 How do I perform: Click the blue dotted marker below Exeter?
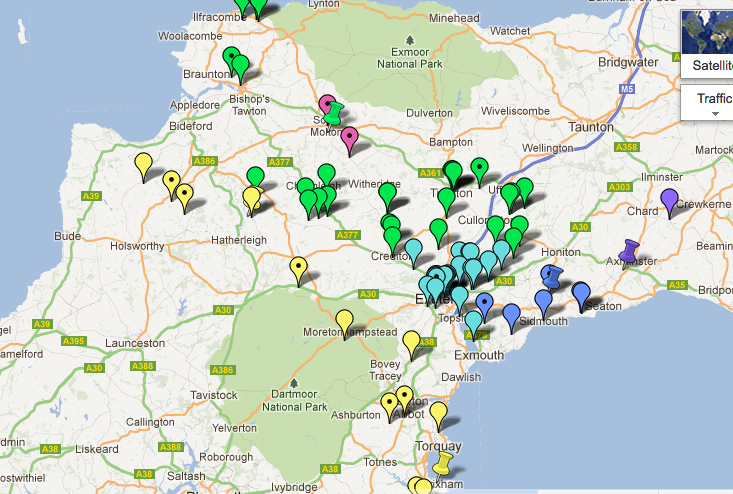coord(485,303)
